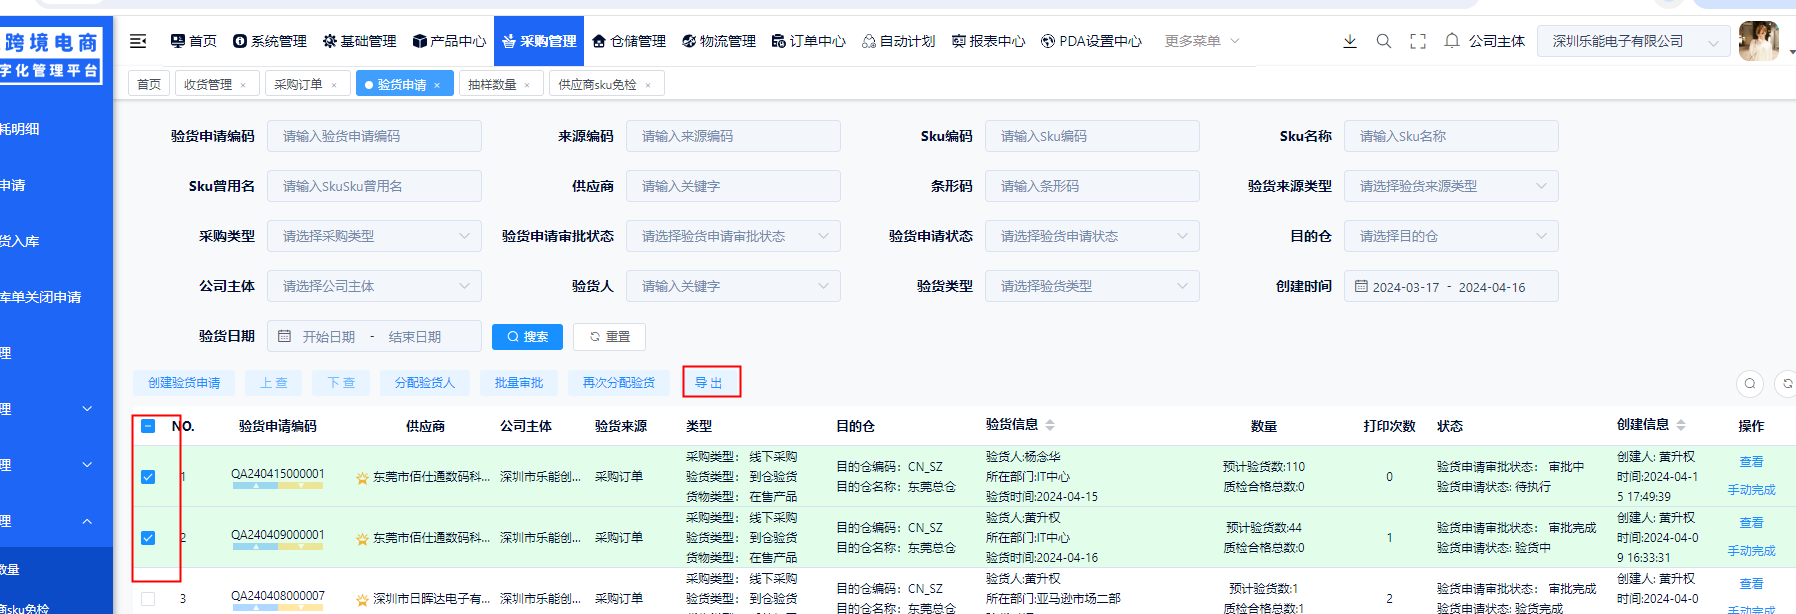
Task: Click the star icon in row 1 supplier
Action: pos(362,478)
